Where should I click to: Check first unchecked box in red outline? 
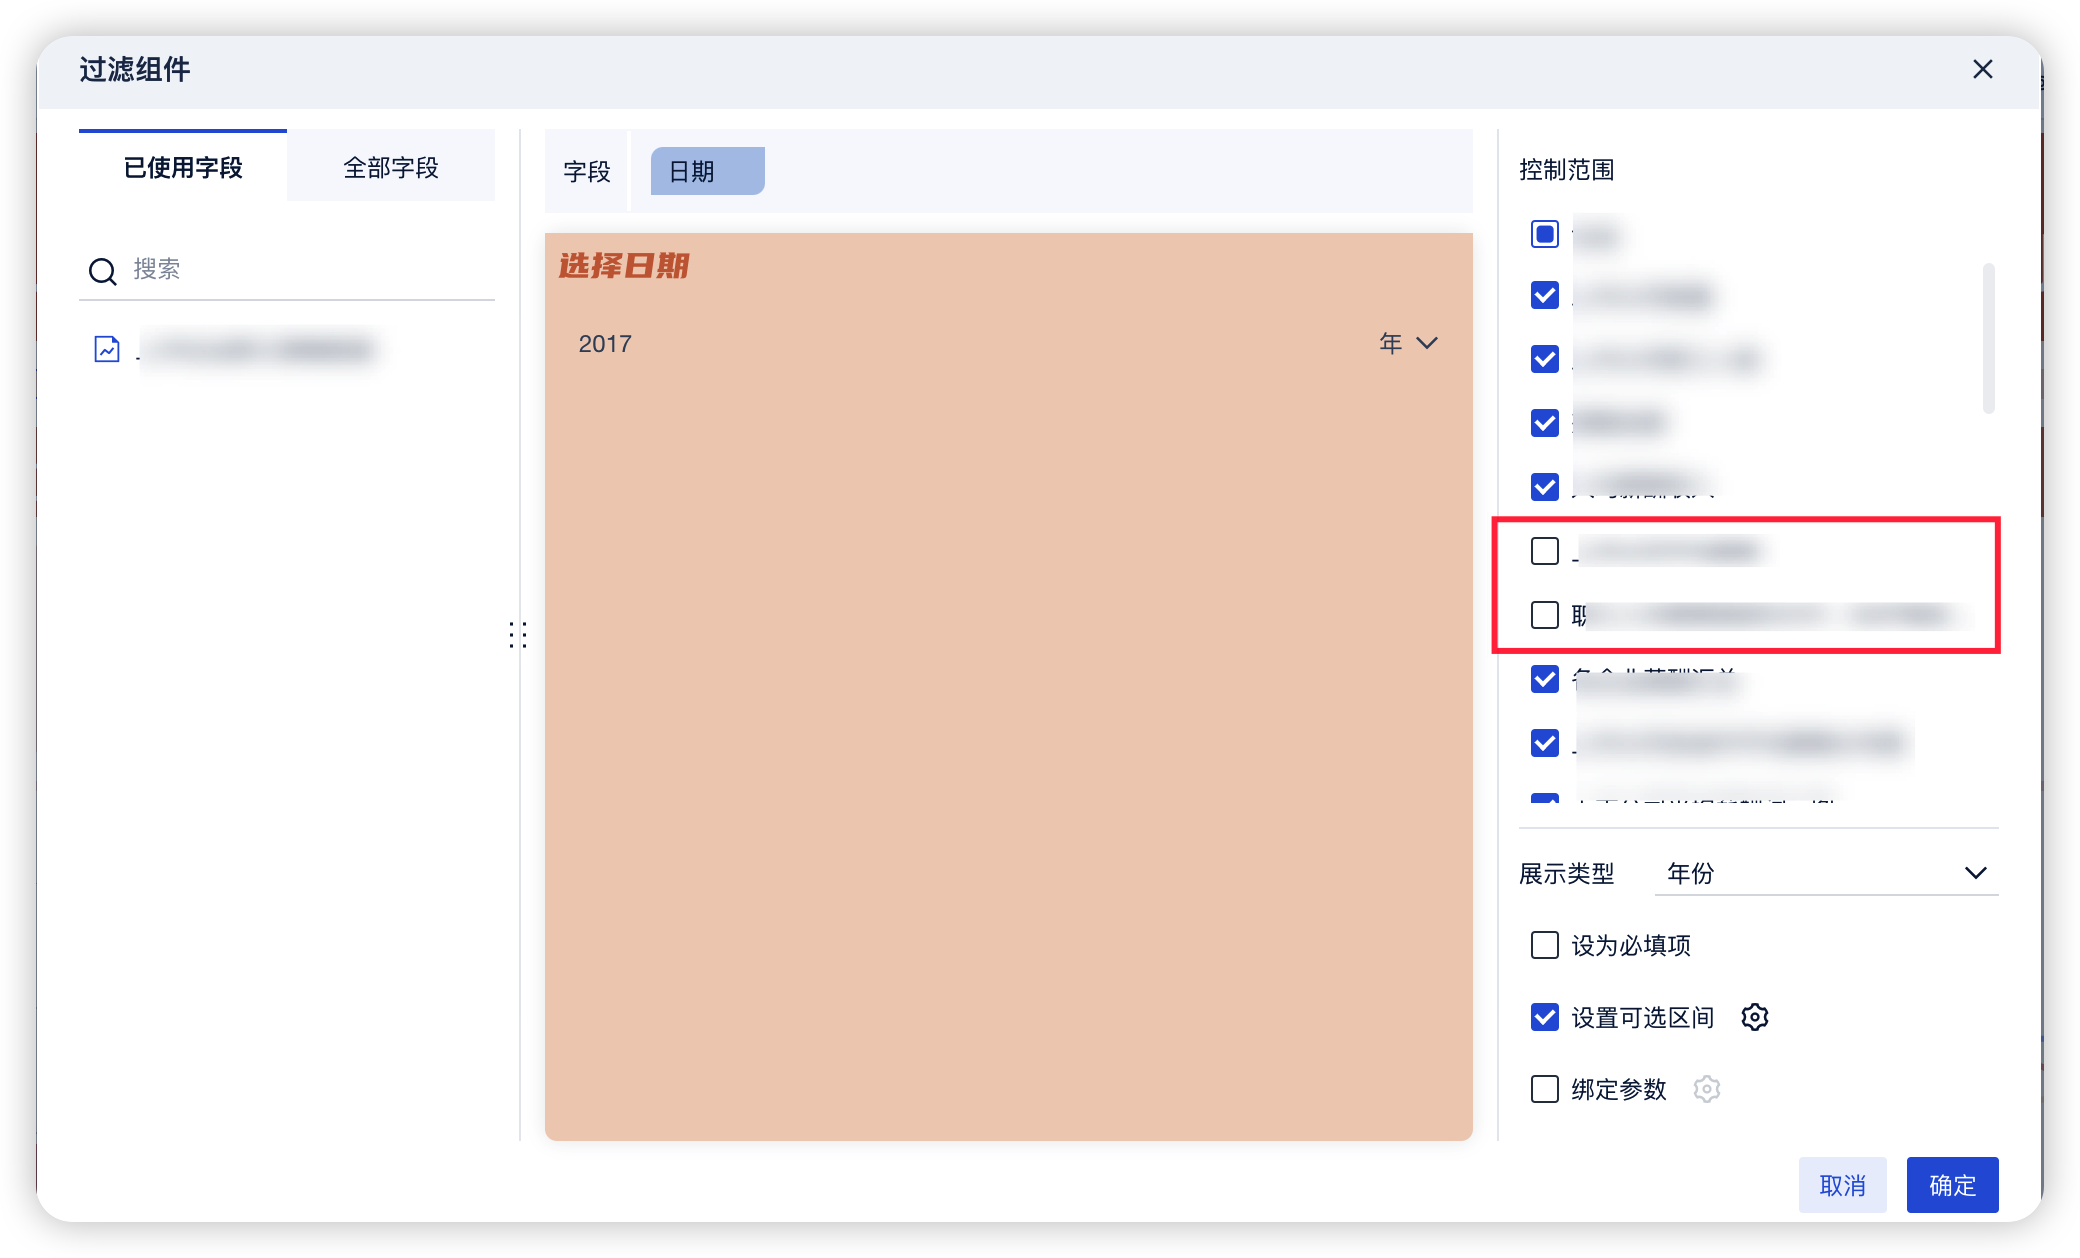[x=1545, y=551]
